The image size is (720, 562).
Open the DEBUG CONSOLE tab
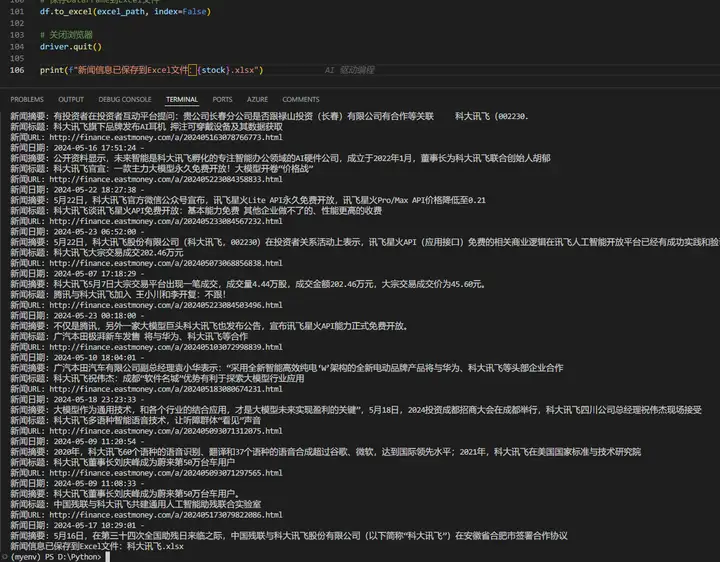[125, 100]
